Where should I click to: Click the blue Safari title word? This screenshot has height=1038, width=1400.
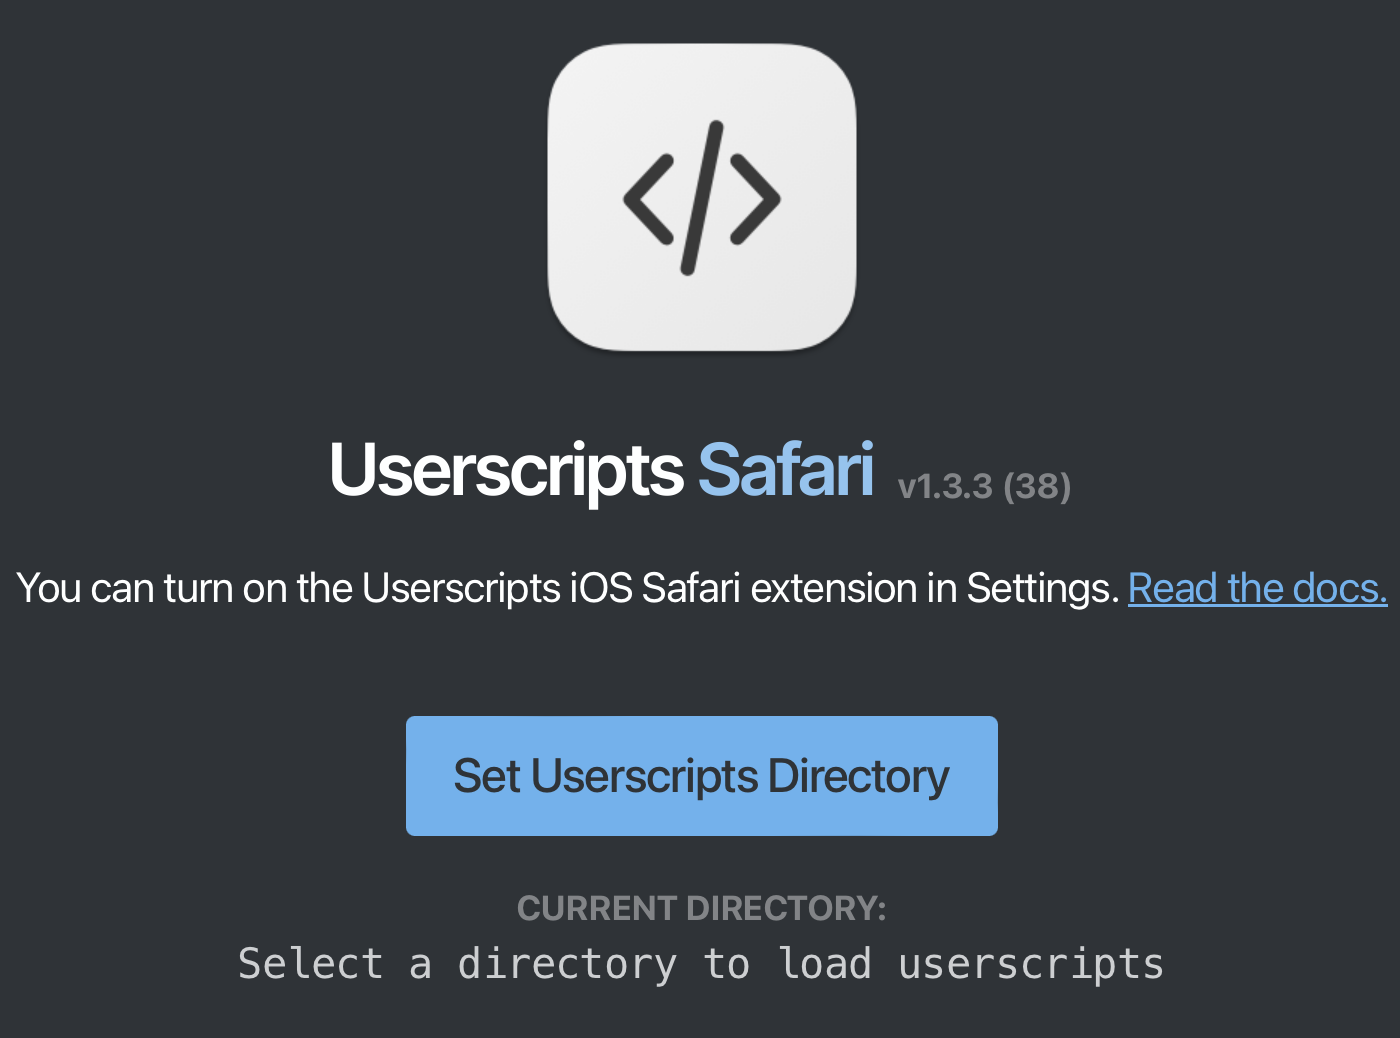coord(785,470)
